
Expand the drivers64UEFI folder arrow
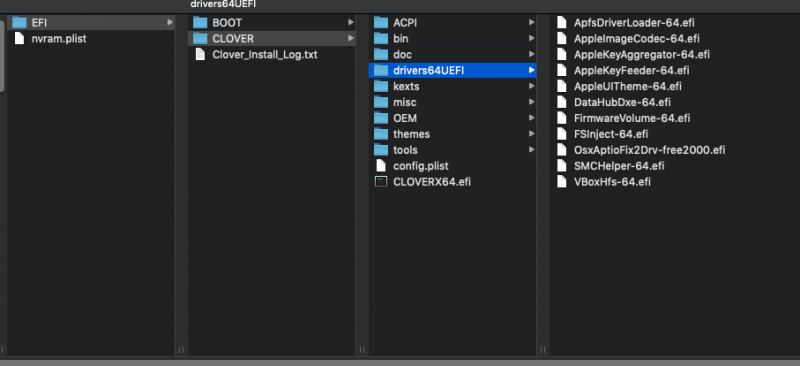pos(532,70)
